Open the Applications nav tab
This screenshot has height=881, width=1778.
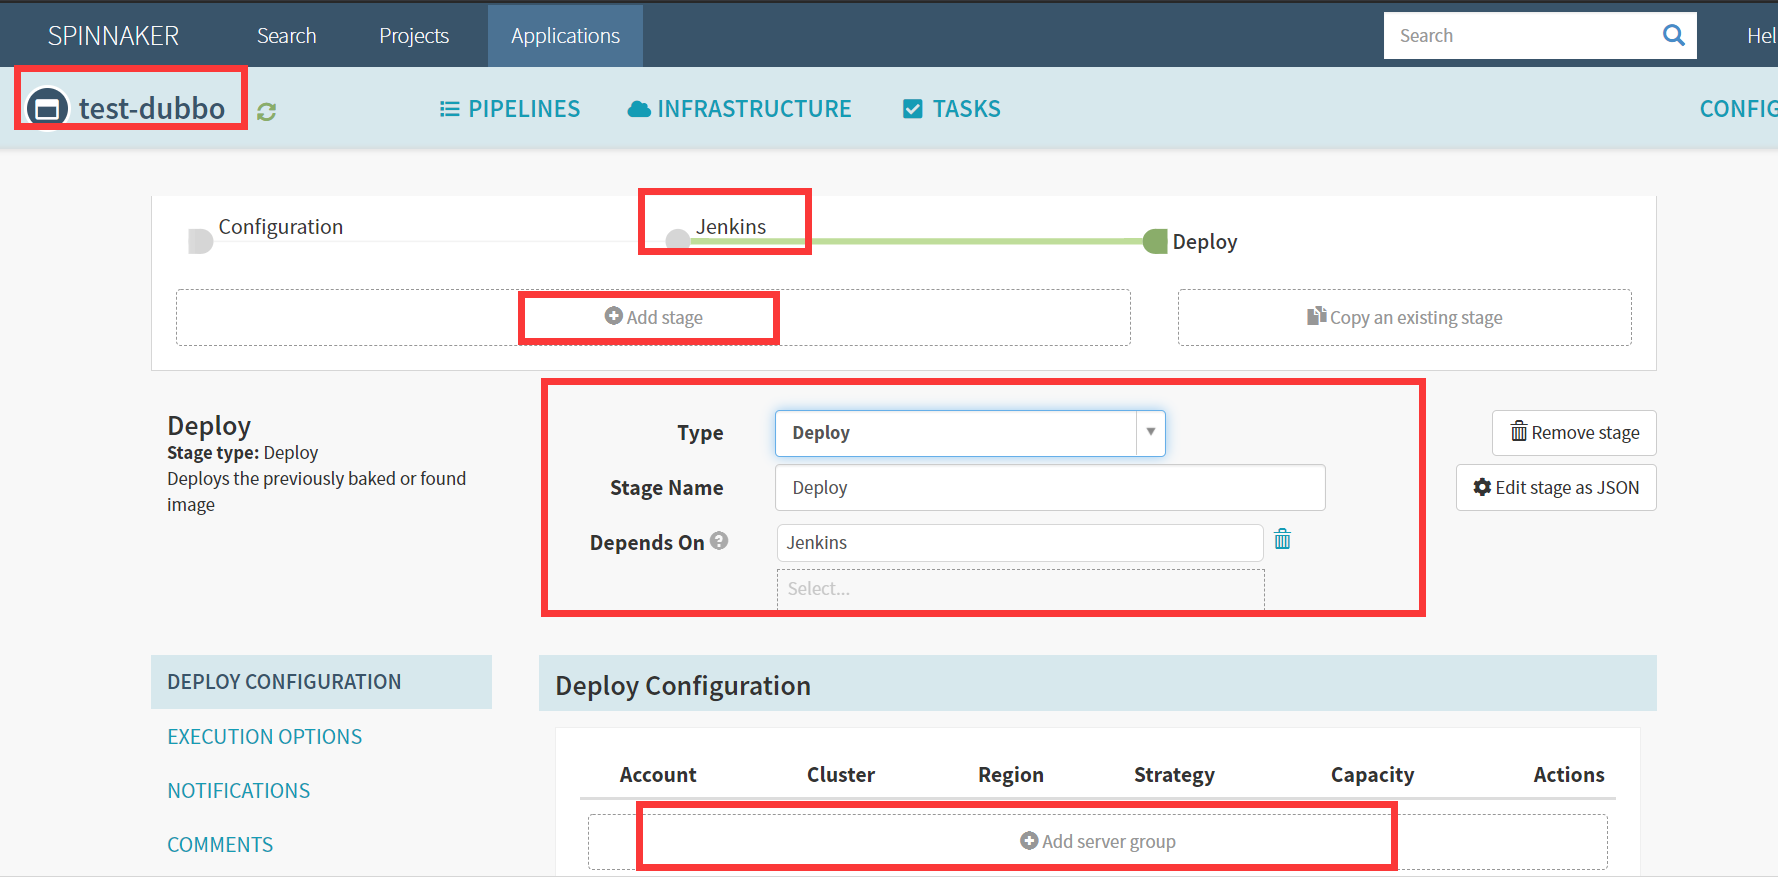(x=565, y=36)
